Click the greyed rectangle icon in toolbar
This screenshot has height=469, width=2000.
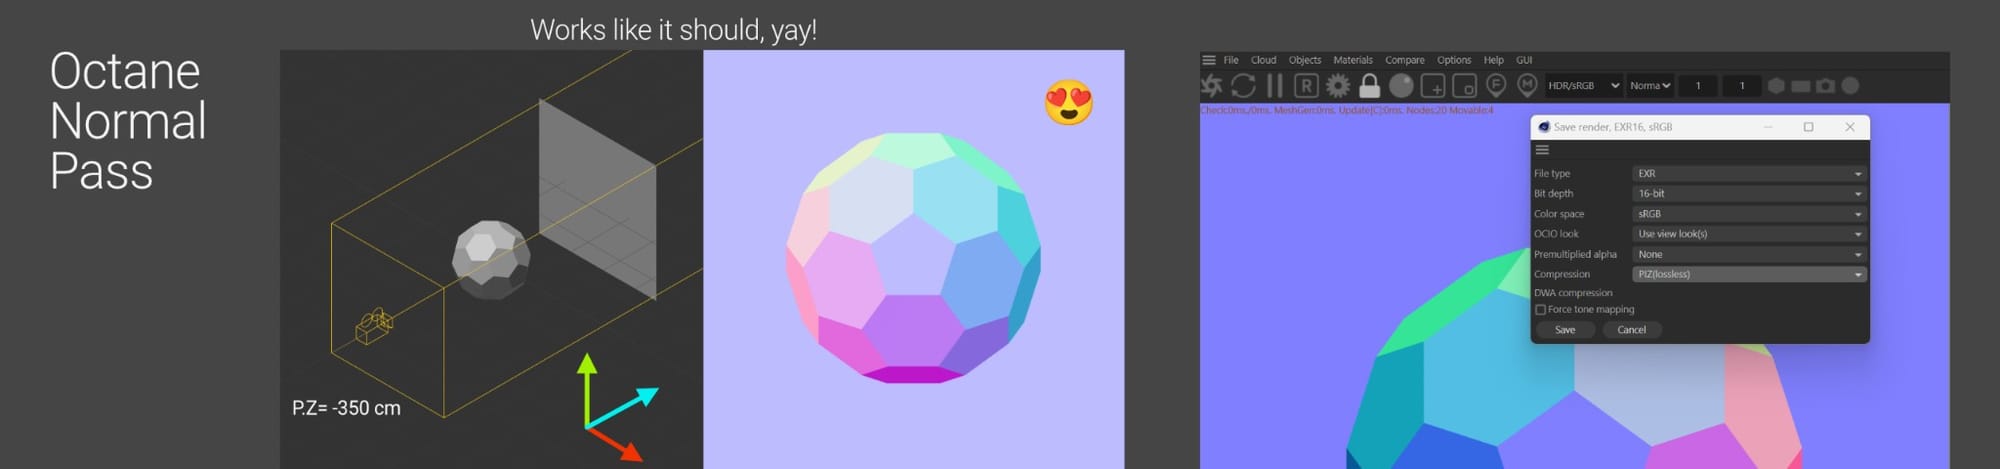[x=1801, y=86]
